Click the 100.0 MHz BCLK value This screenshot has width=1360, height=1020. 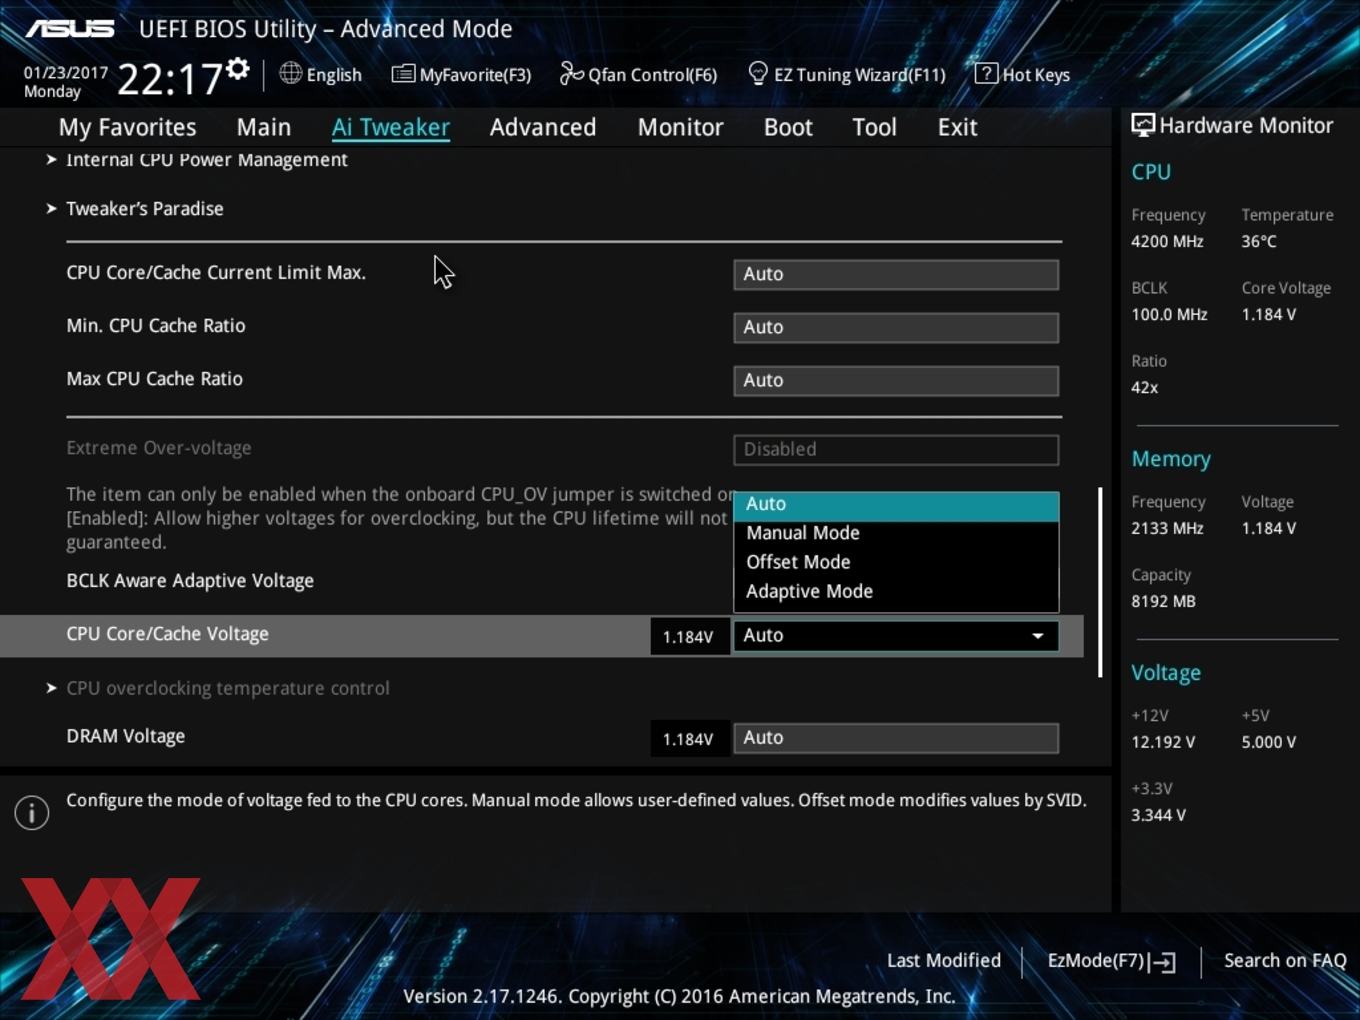pos(1169,314)
